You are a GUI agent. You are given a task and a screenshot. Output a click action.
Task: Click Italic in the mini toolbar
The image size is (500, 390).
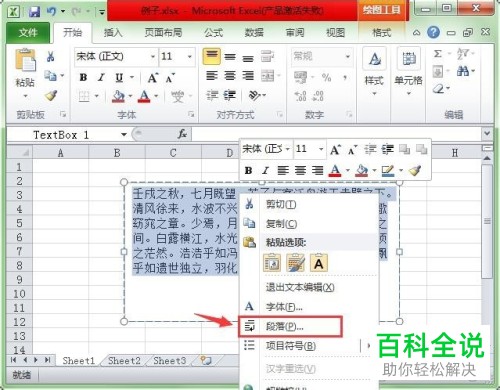[x=265, y=171]
